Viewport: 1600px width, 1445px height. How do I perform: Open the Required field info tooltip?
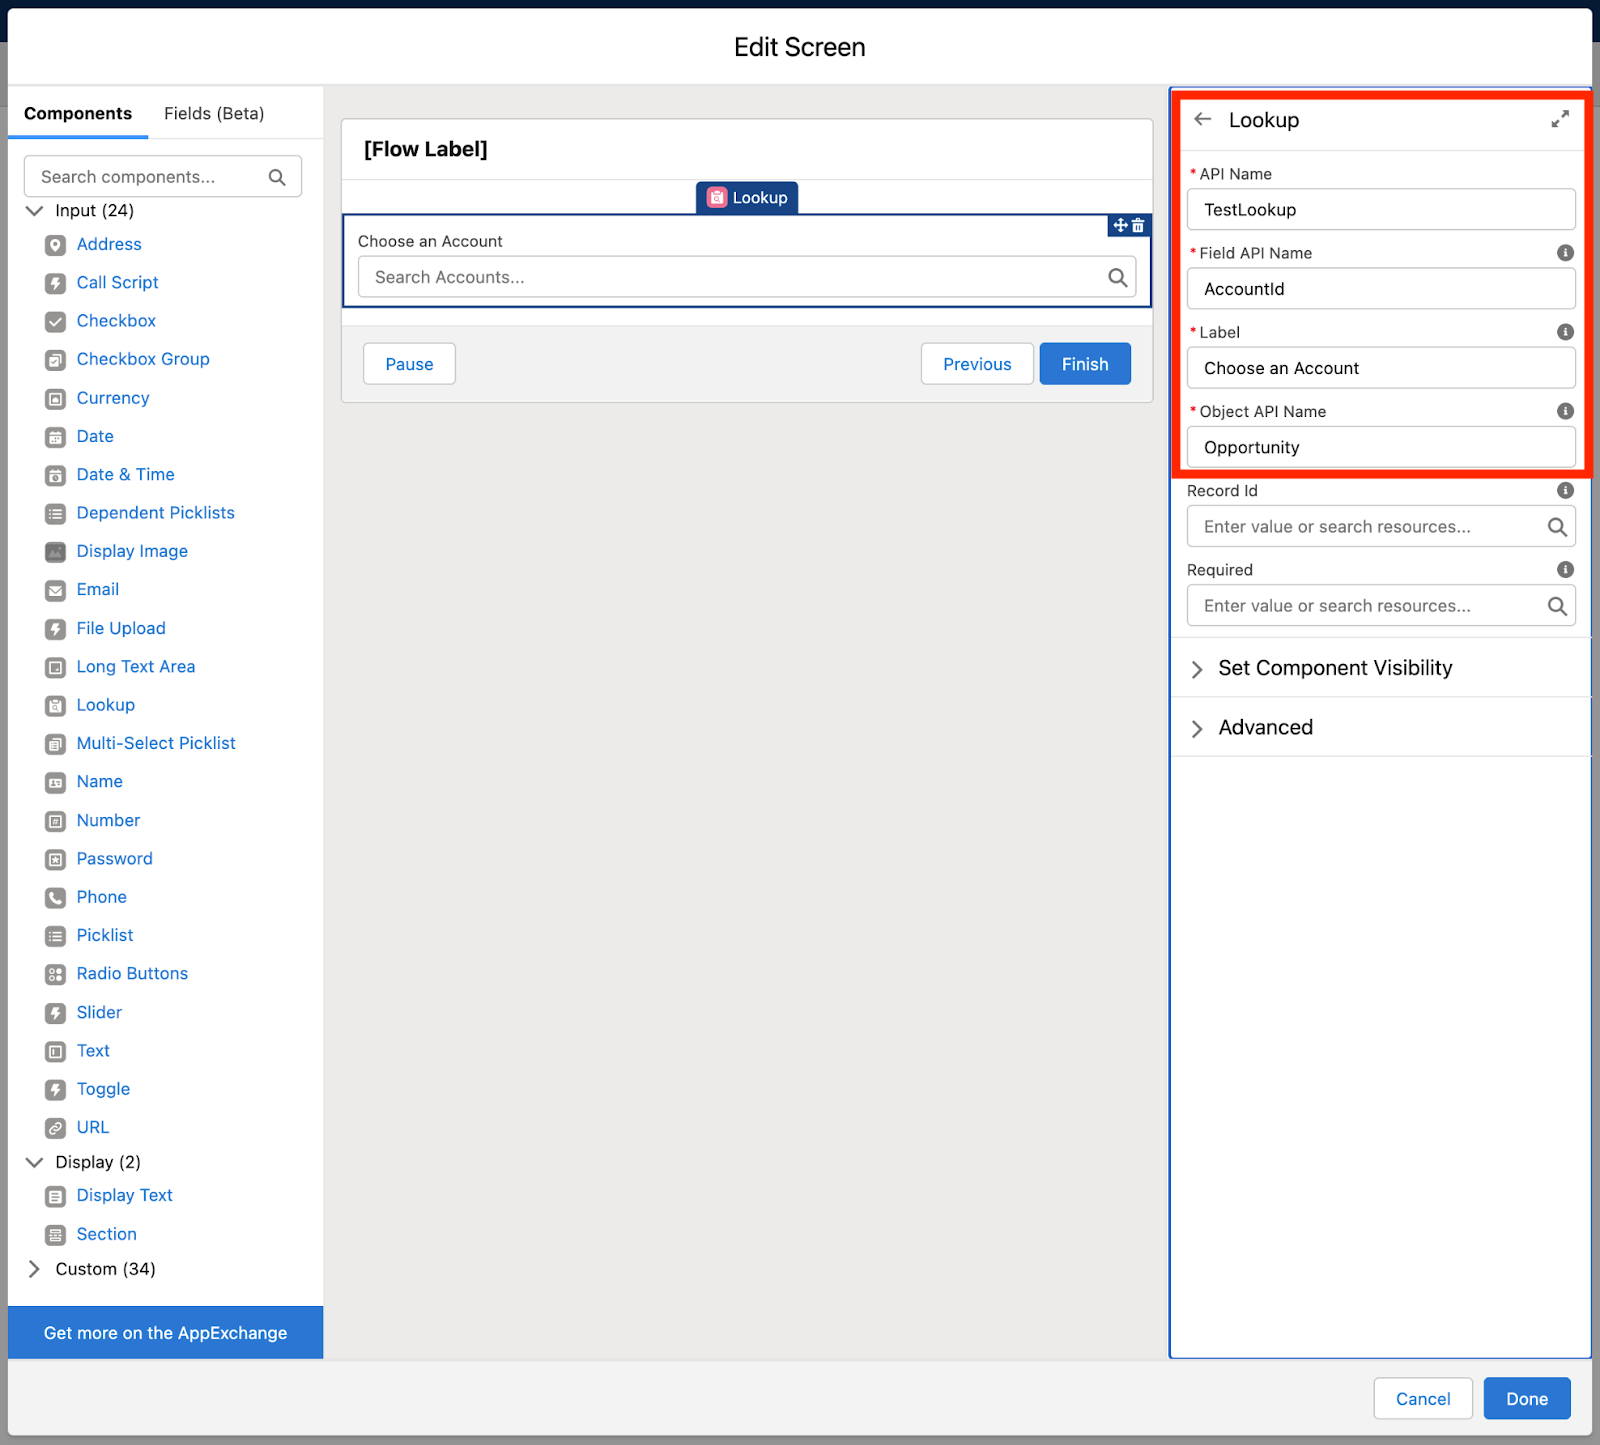pos(1565,569)
